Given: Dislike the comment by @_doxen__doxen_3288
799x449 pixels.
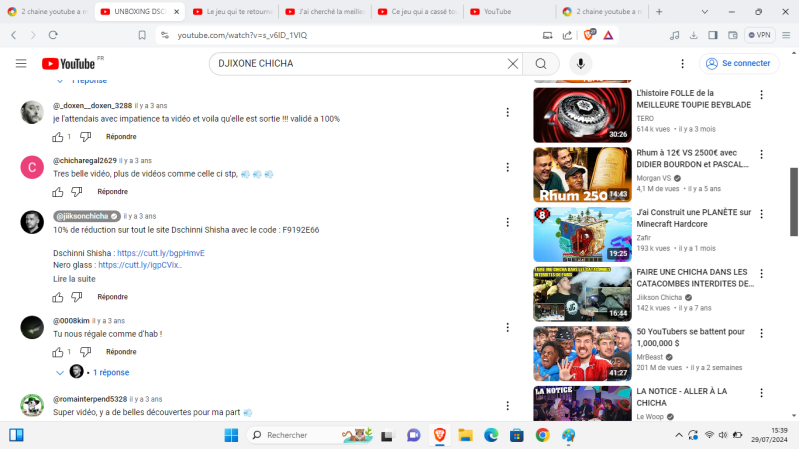Looking at the screenshot, I should [x=86, y=137].
